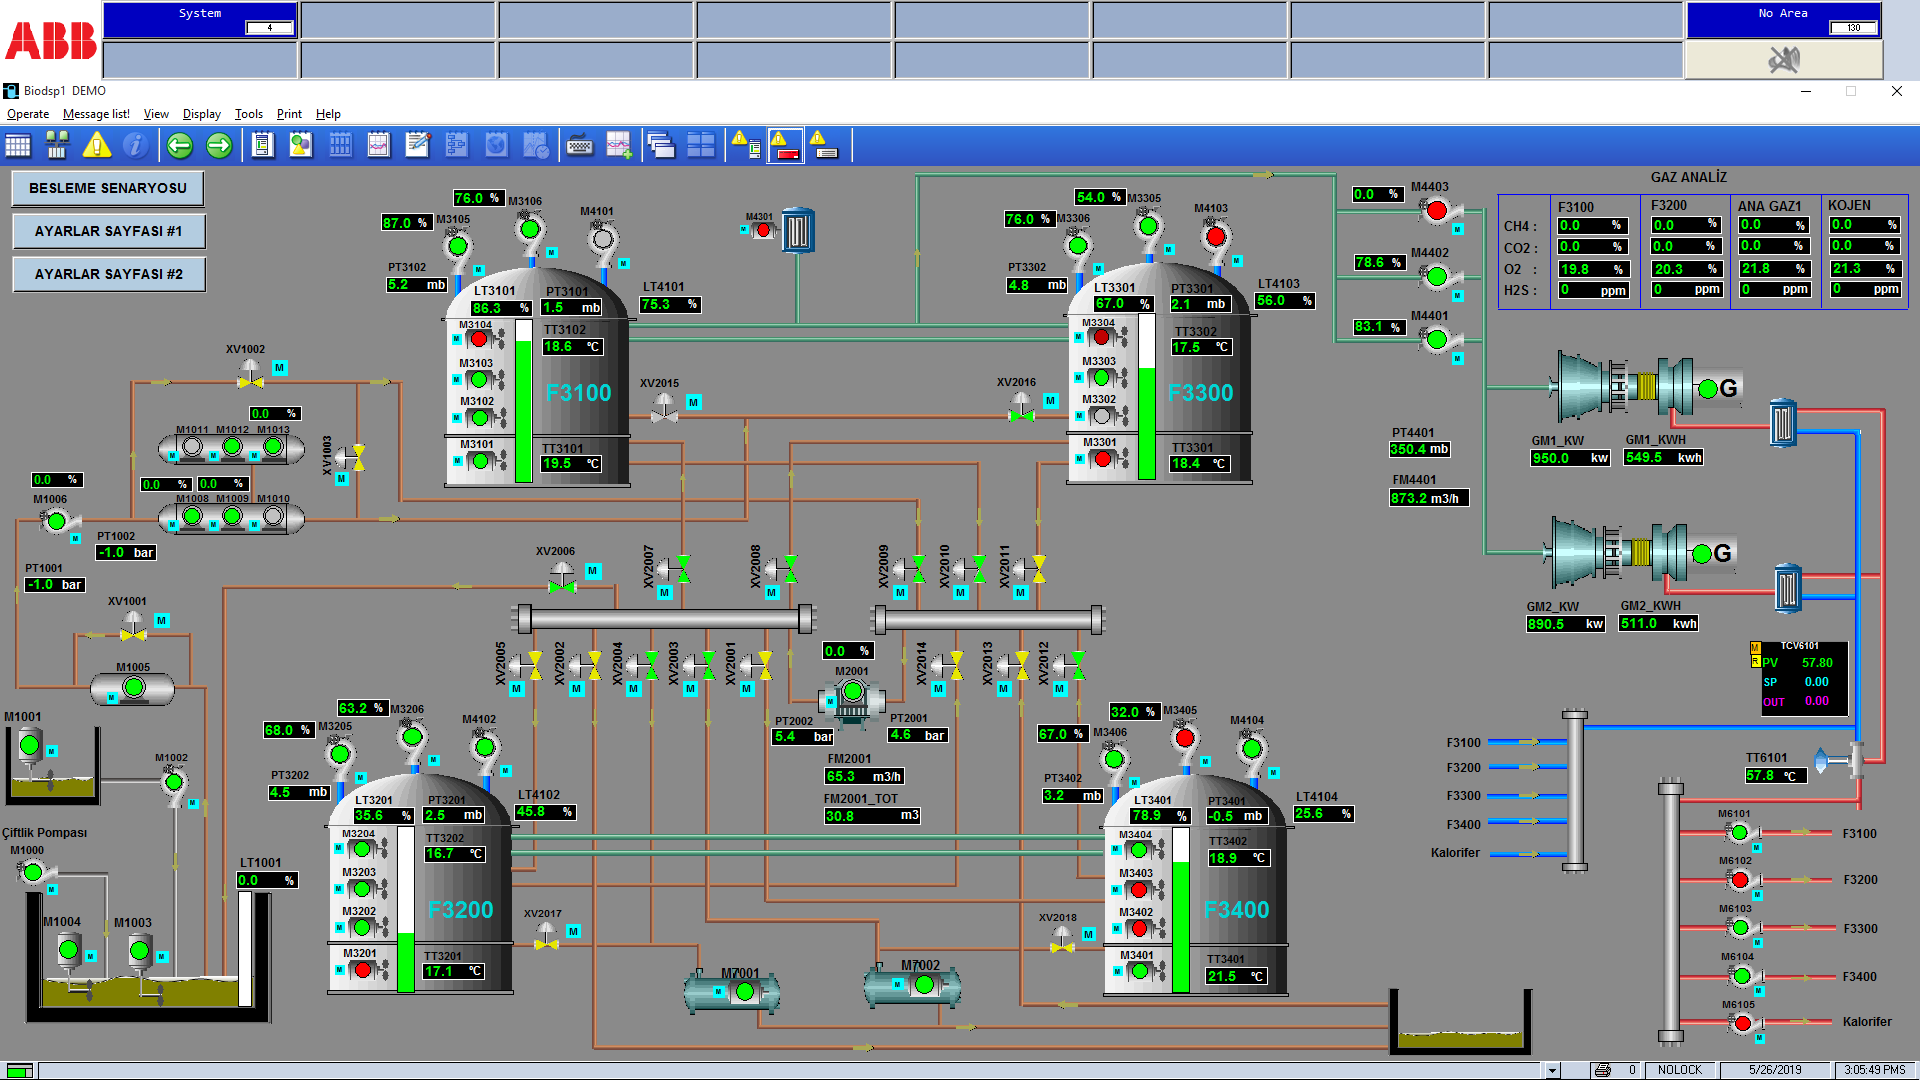
Task: Open the Operate menu
Action: tap(28, 114)
